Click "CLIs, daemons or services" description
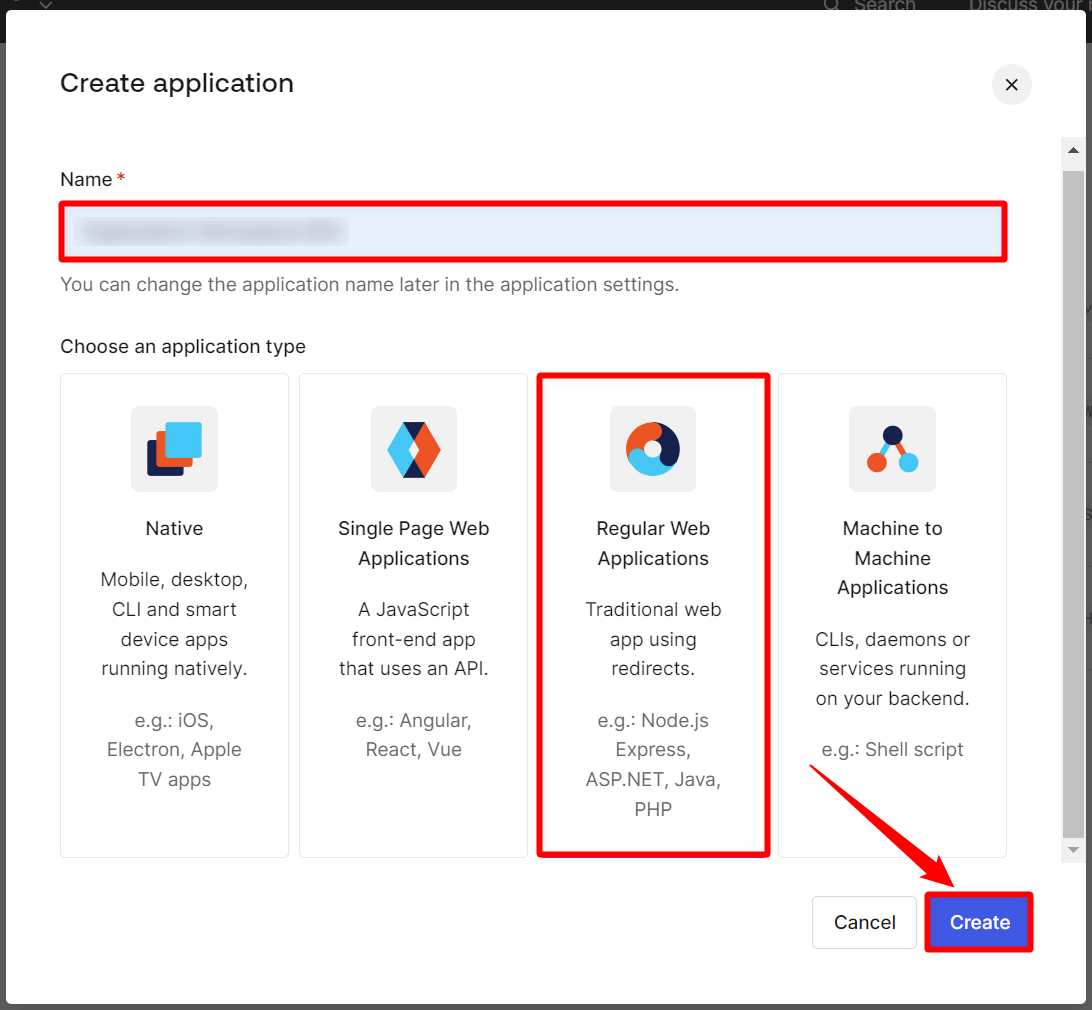This screenshot has width=1092, height=1010. (892, 668)
